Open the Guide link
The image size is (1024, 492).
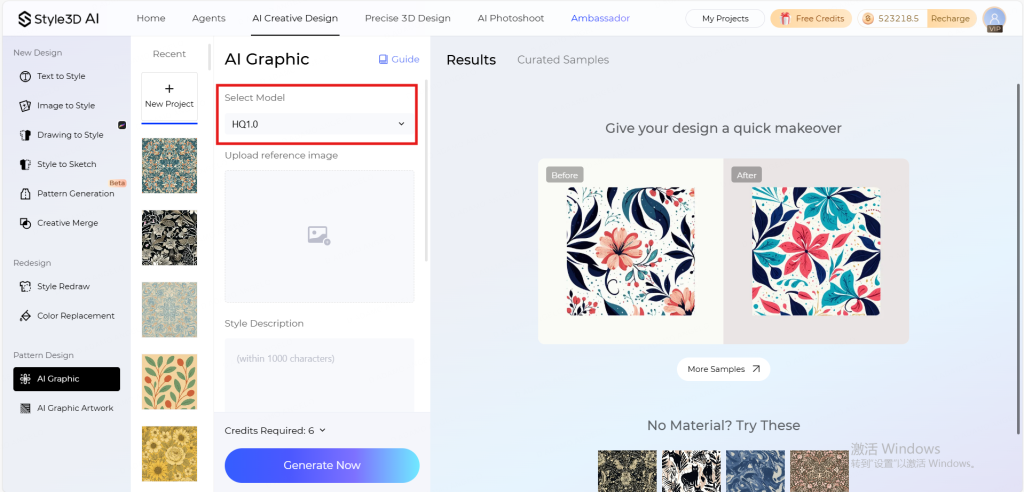[399, 59]
